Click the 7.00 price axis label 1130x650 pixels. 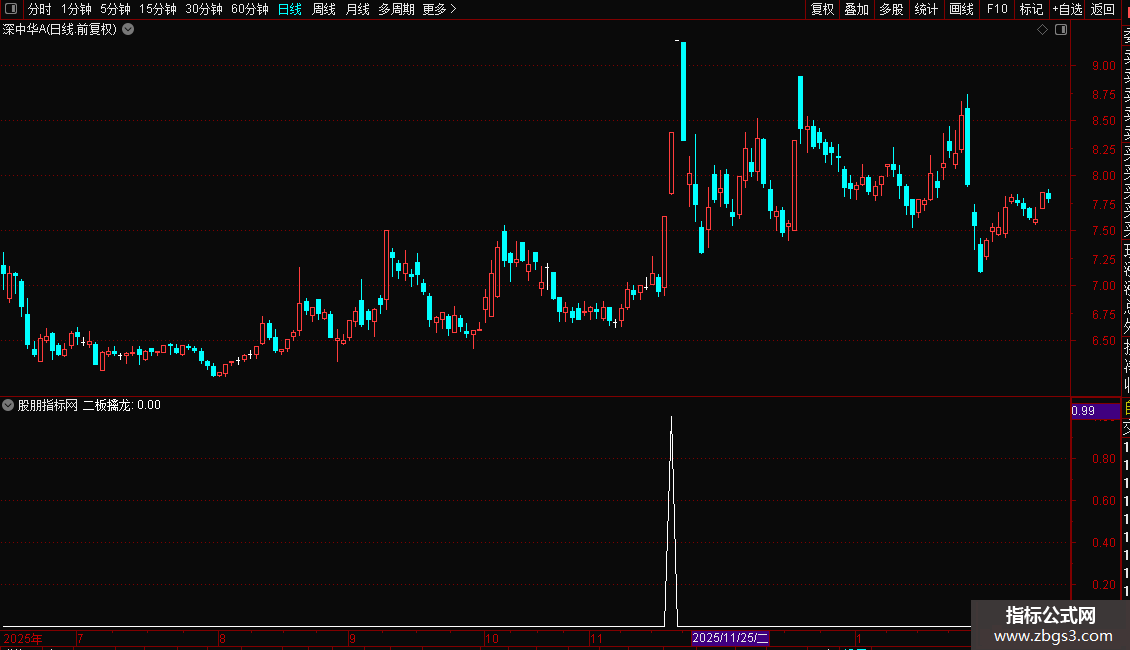[1103, 286]
